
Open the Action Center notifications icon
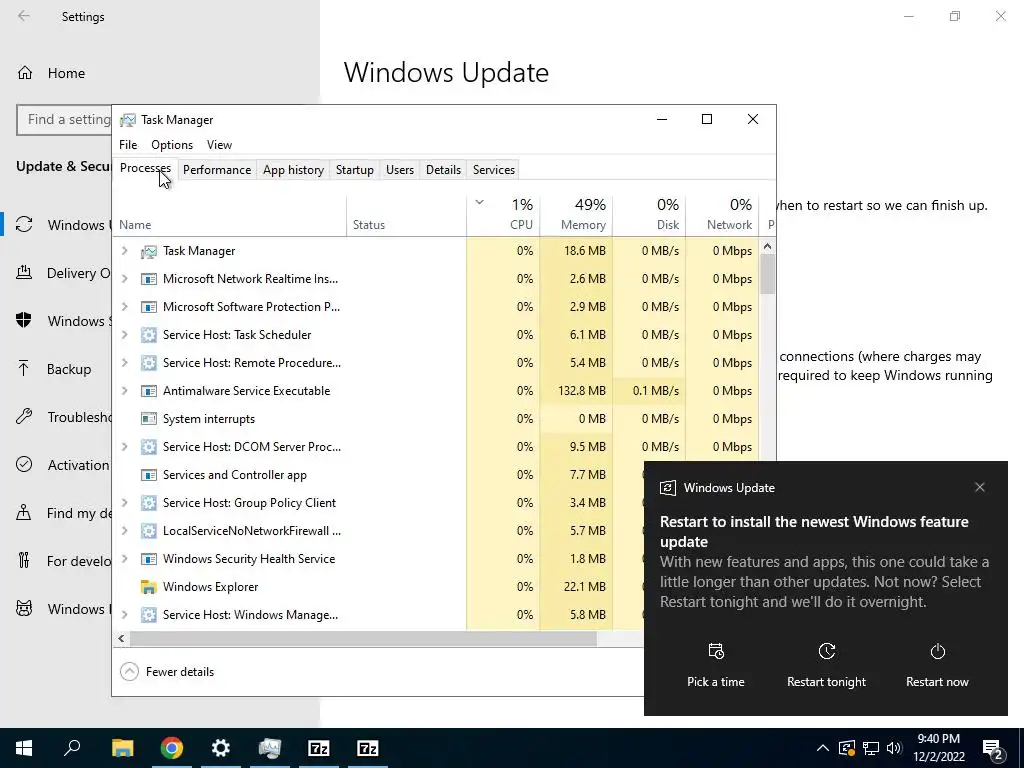pos(993,748)
